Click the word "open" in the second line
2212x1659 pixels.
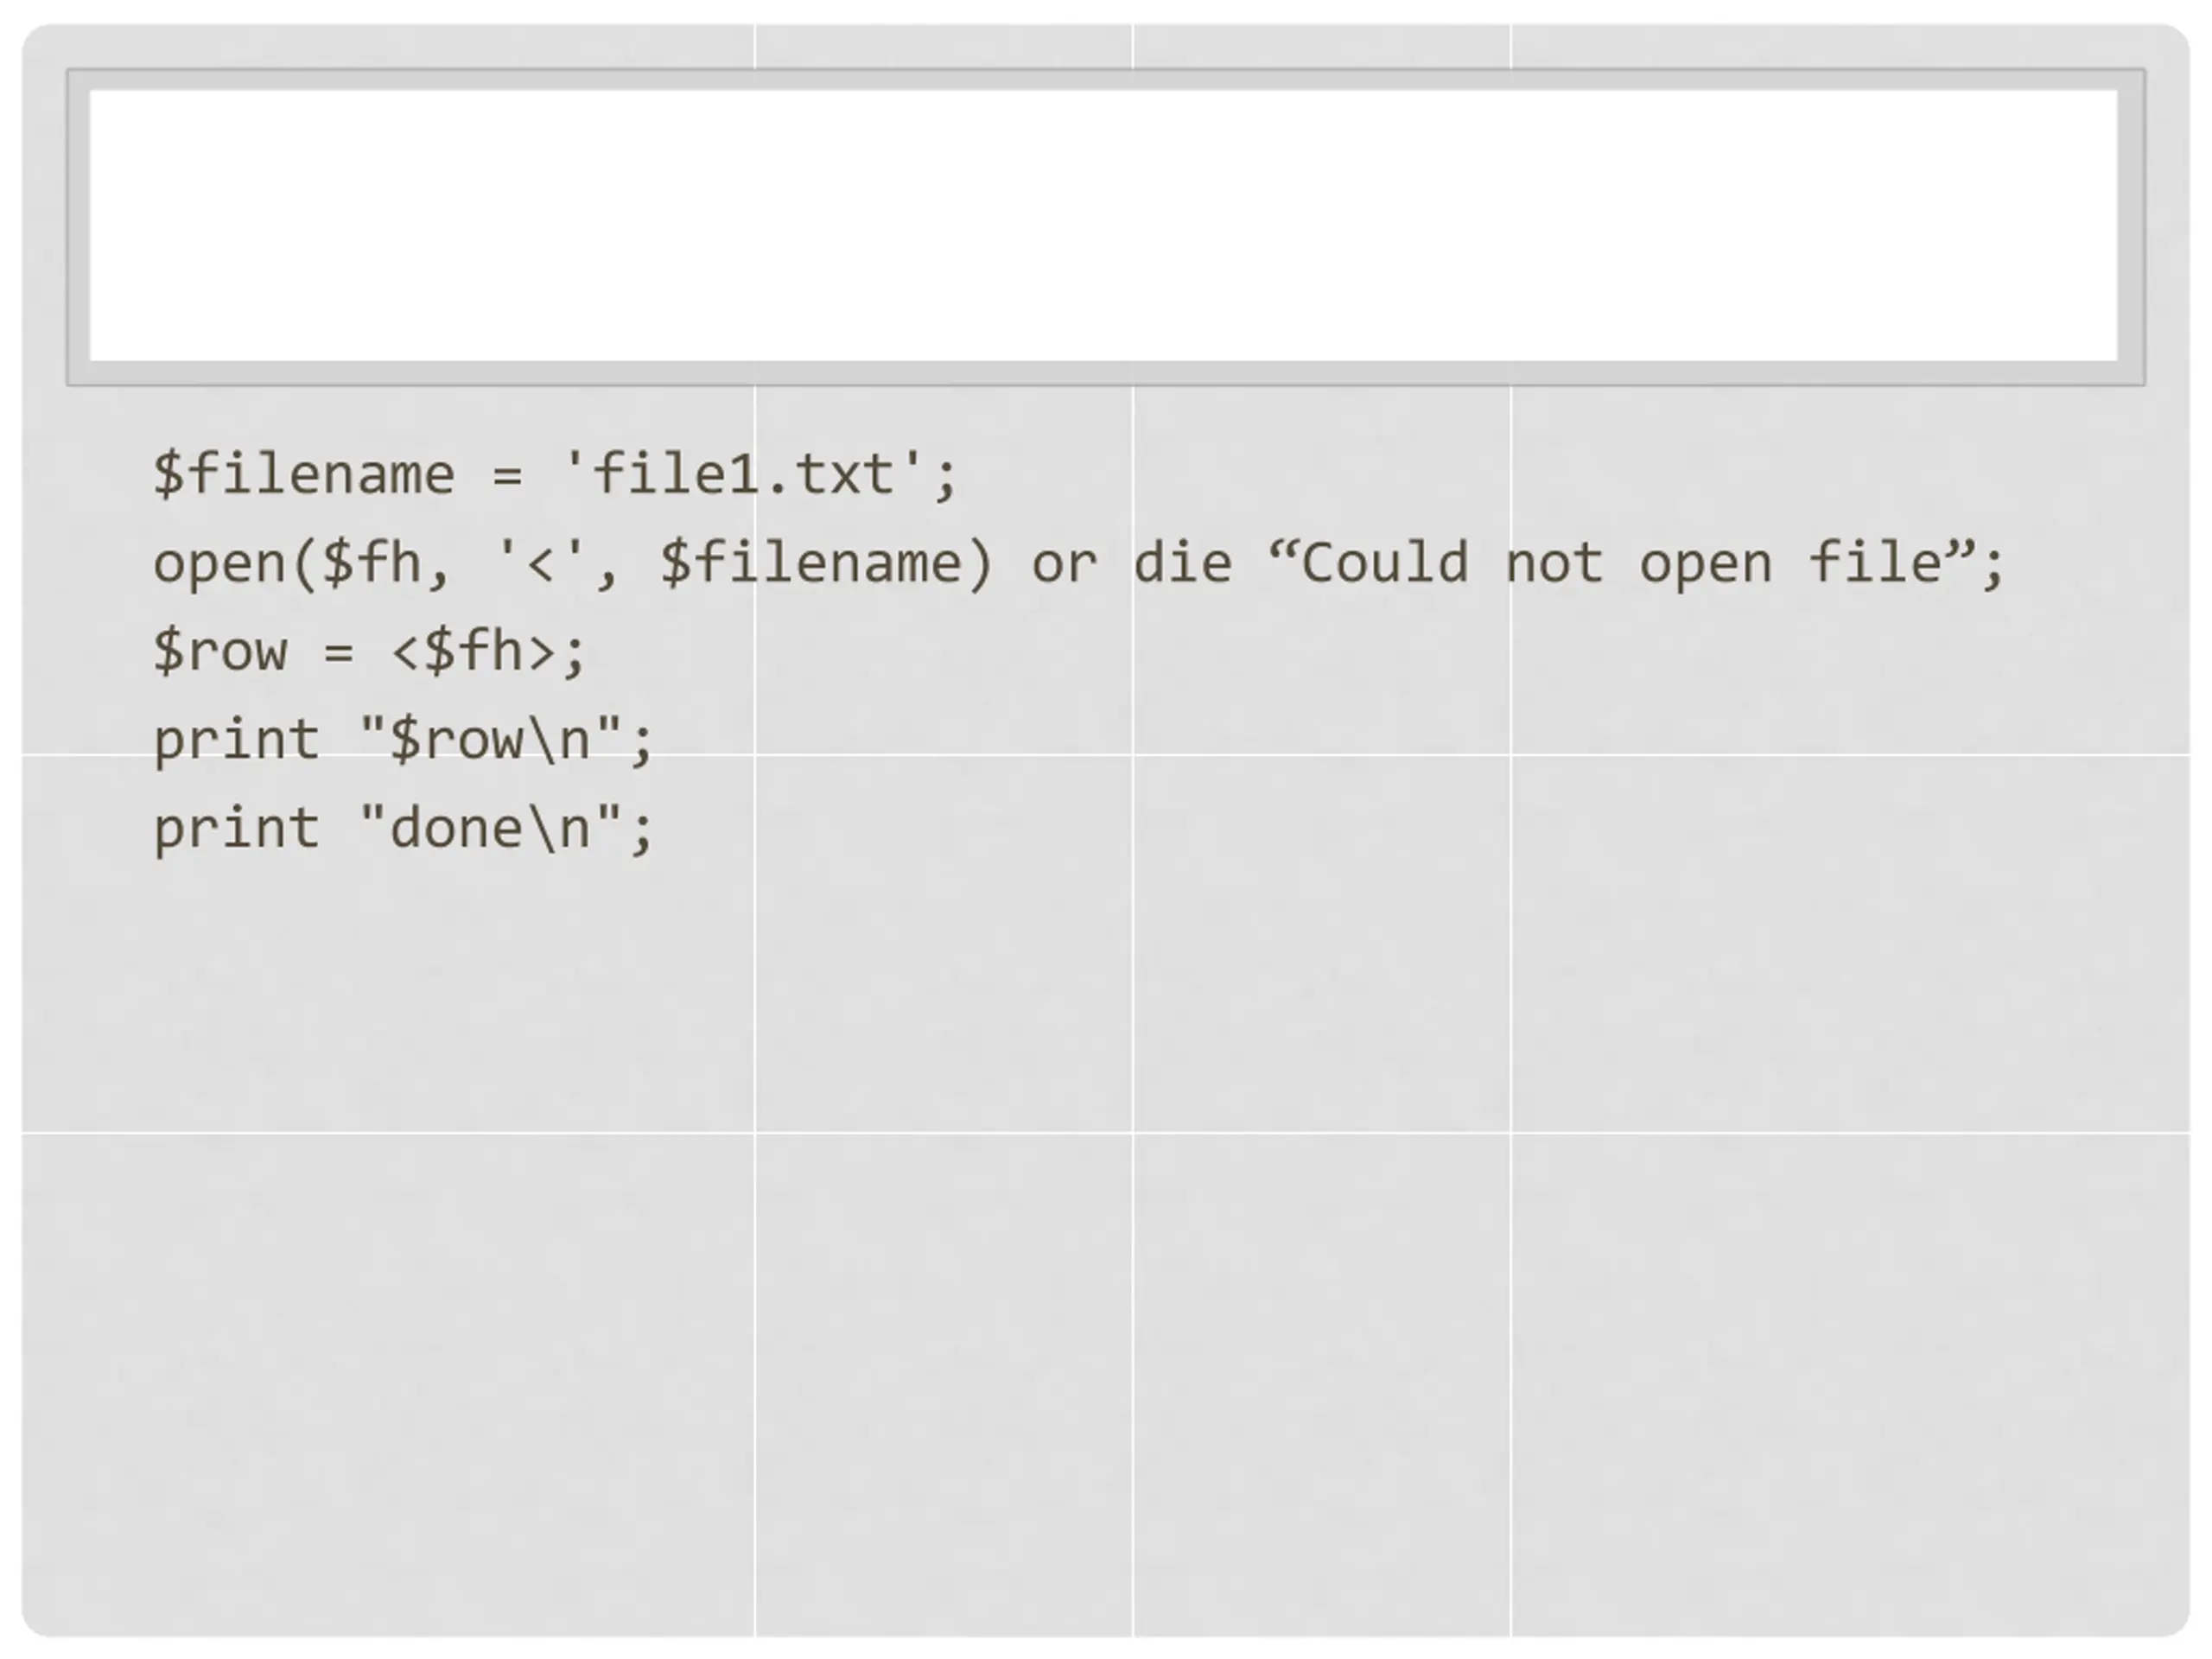point(219,567)
